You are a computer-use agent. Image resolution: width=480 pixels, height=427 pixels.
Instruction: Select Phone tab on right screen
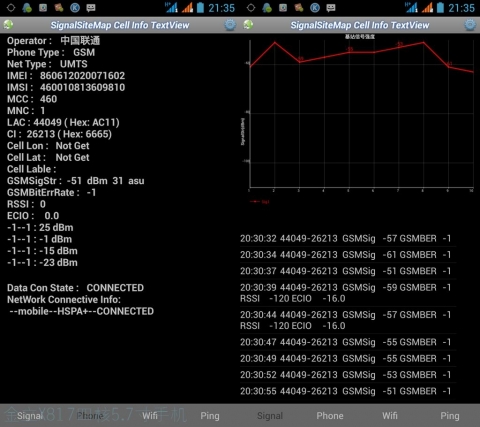tap(330, 416)
